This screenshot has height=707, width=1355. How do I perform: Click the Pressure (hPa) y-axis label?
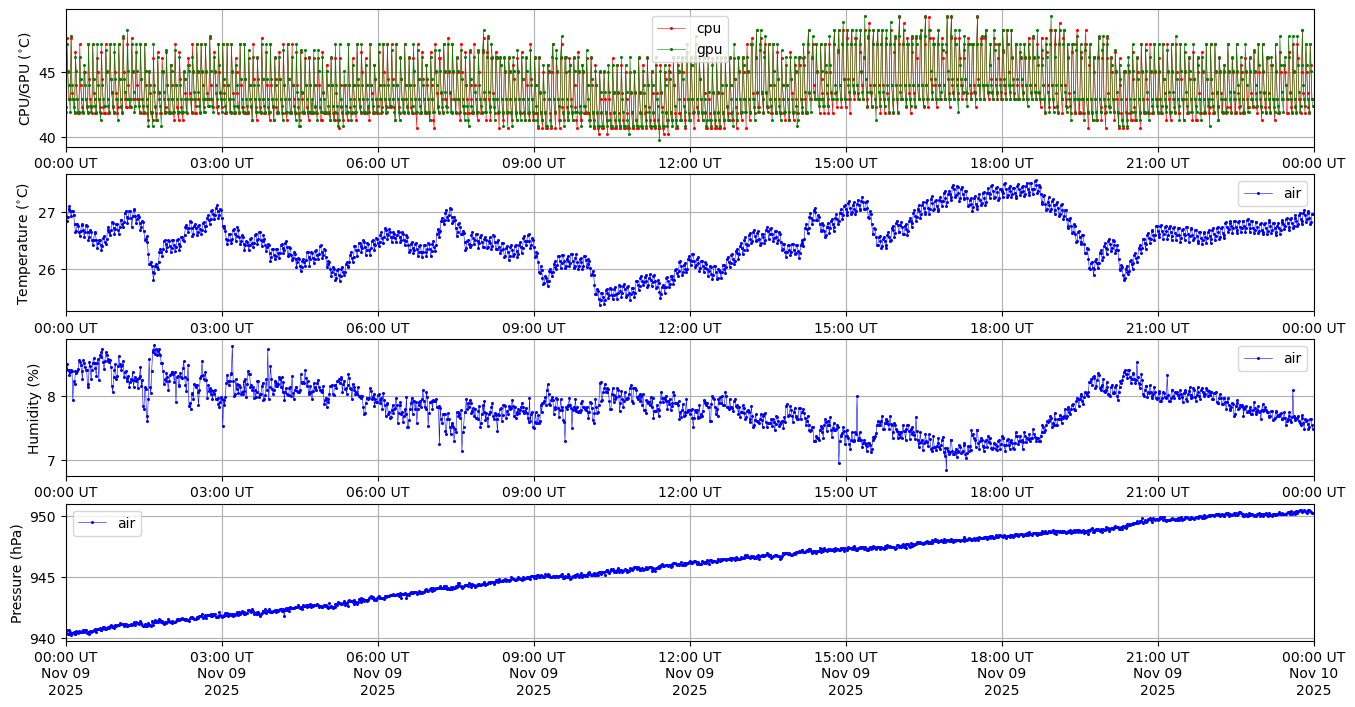pos(17,573)
